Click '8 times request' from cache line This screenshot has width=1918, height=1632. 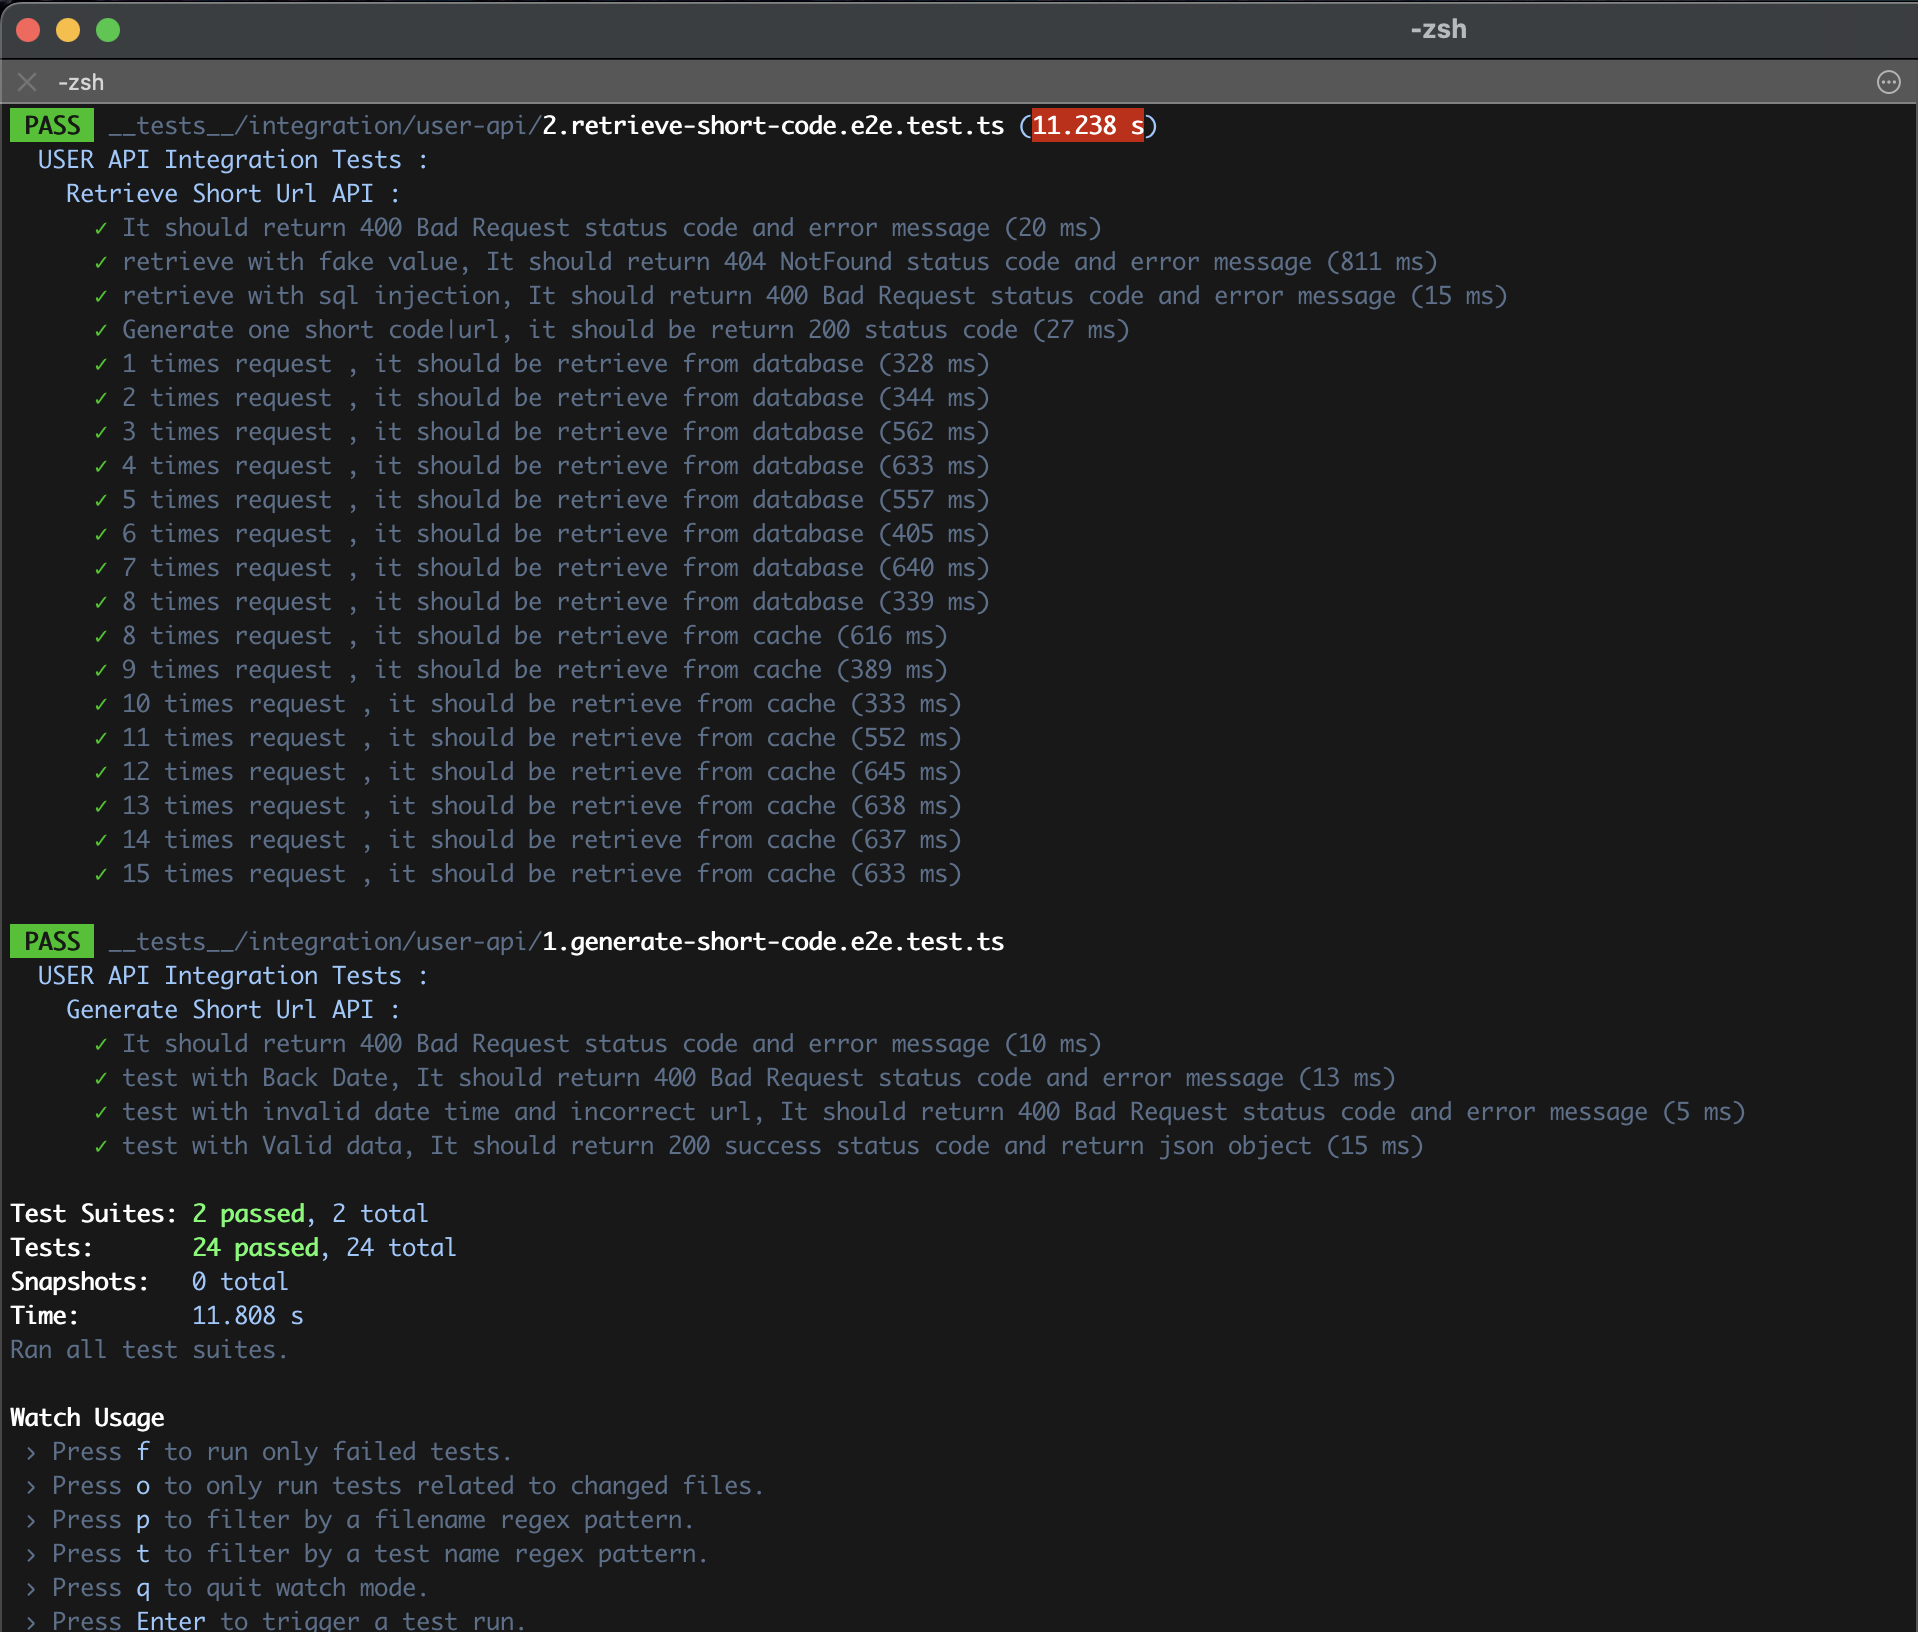click(x=521, y=635)
